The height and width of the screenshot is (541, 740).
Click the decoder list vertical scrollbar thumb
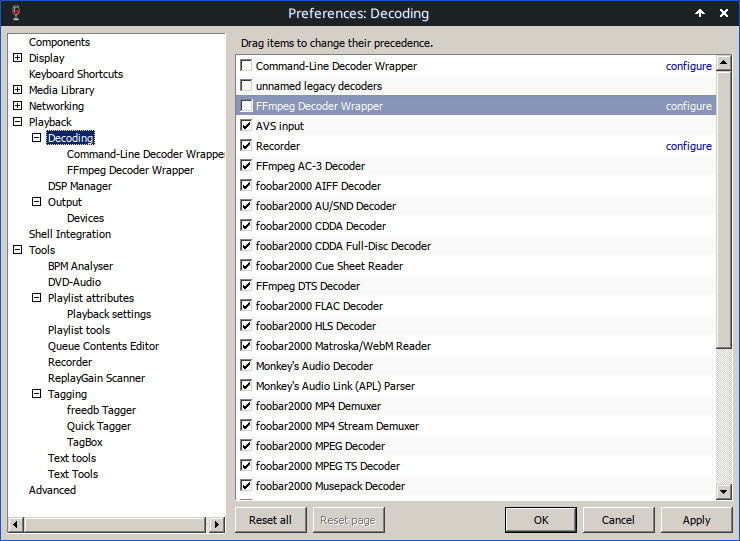pos(724,200)
